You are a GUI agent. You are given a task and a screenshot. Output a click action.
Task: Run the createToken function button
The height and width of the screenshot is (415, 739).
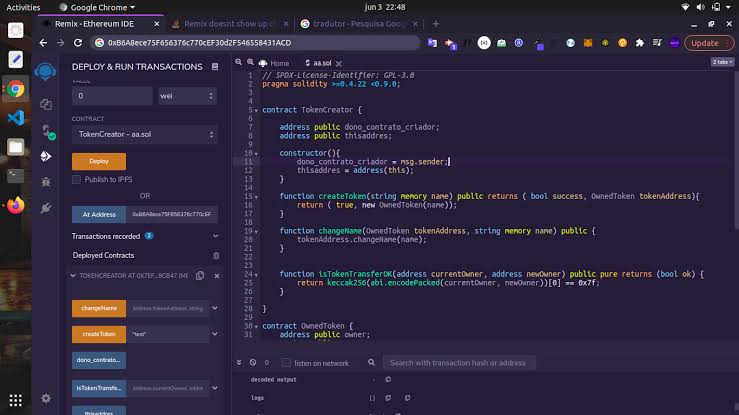[99, 334]
